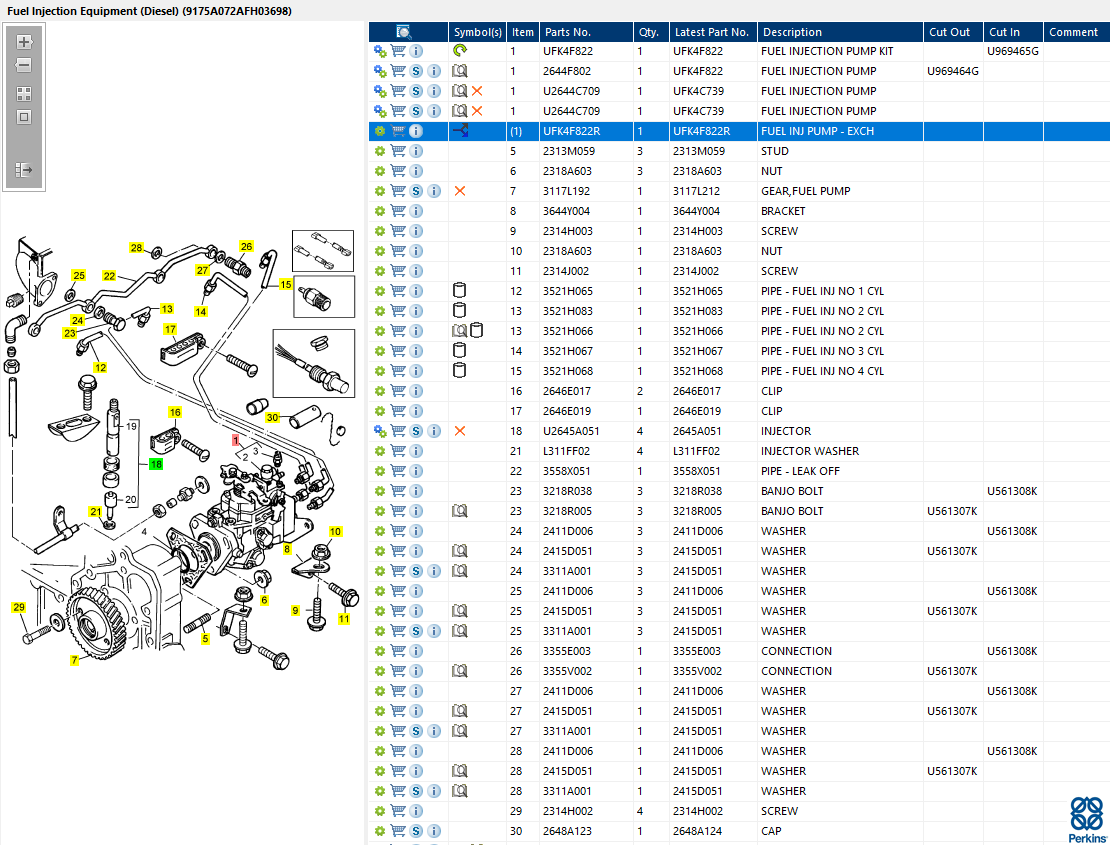The width and height of the screenshot is (1110, 845).
Task: Click the Cut In column header
Action: [1012, 32]
